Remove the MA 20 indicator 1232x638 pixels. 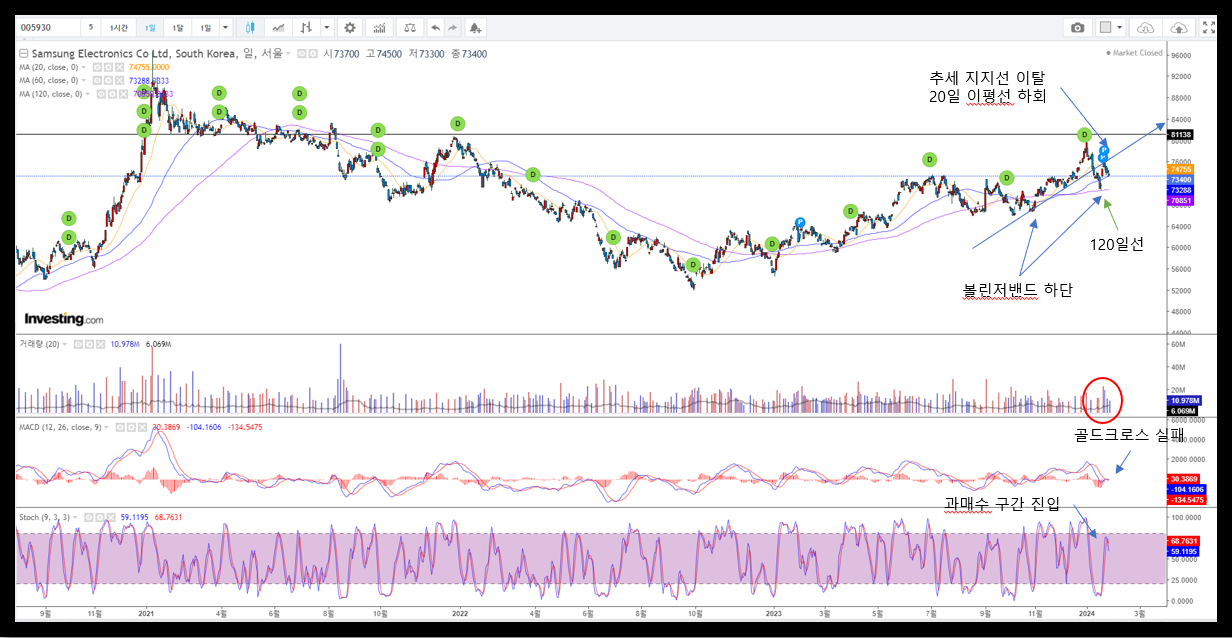coord(119,67)
